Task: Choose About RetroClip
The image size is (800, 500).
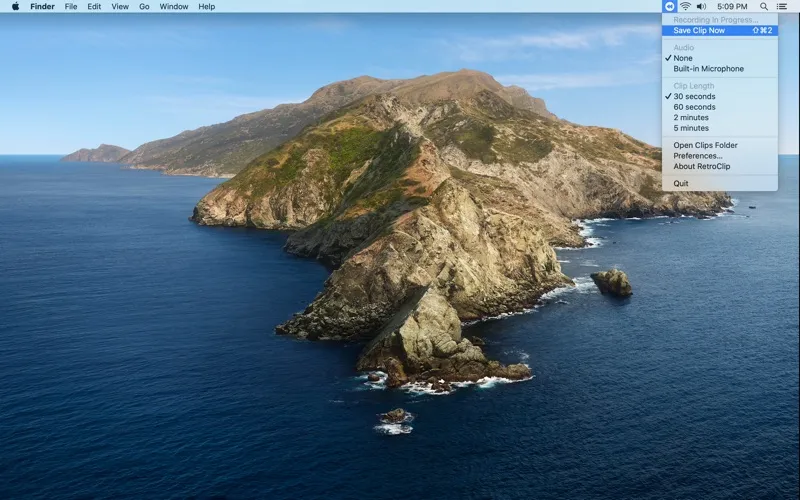Action: tap(720, 167)
